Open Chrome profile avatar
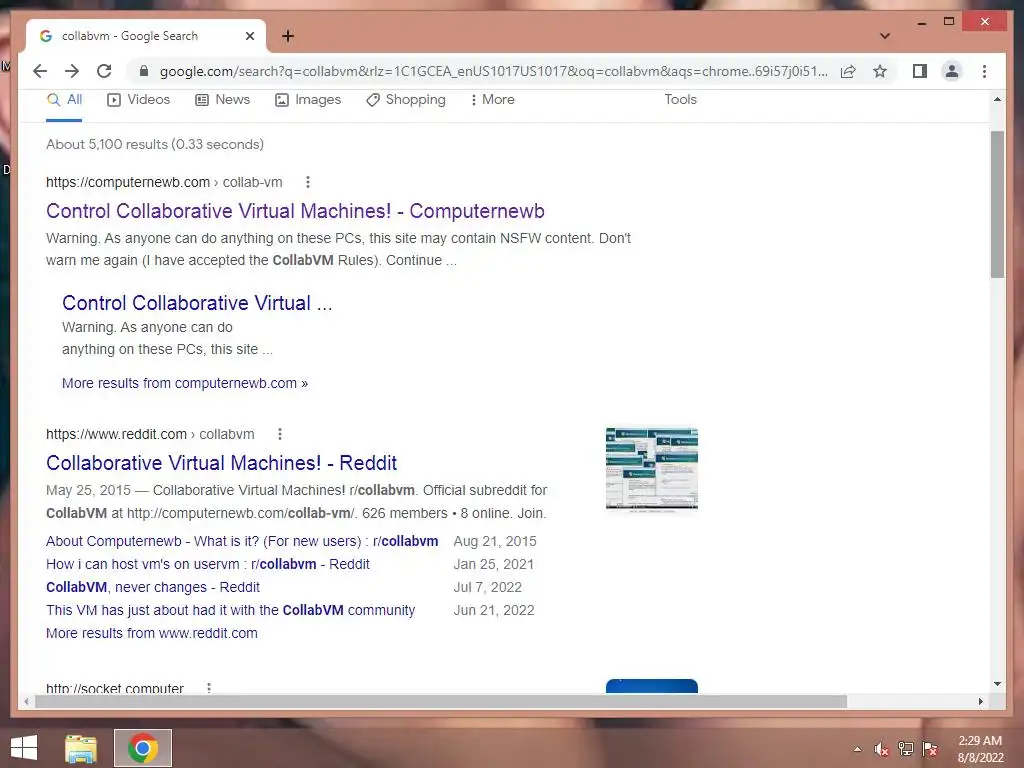This screenshot has height=768, width=1024. (952, 71)
